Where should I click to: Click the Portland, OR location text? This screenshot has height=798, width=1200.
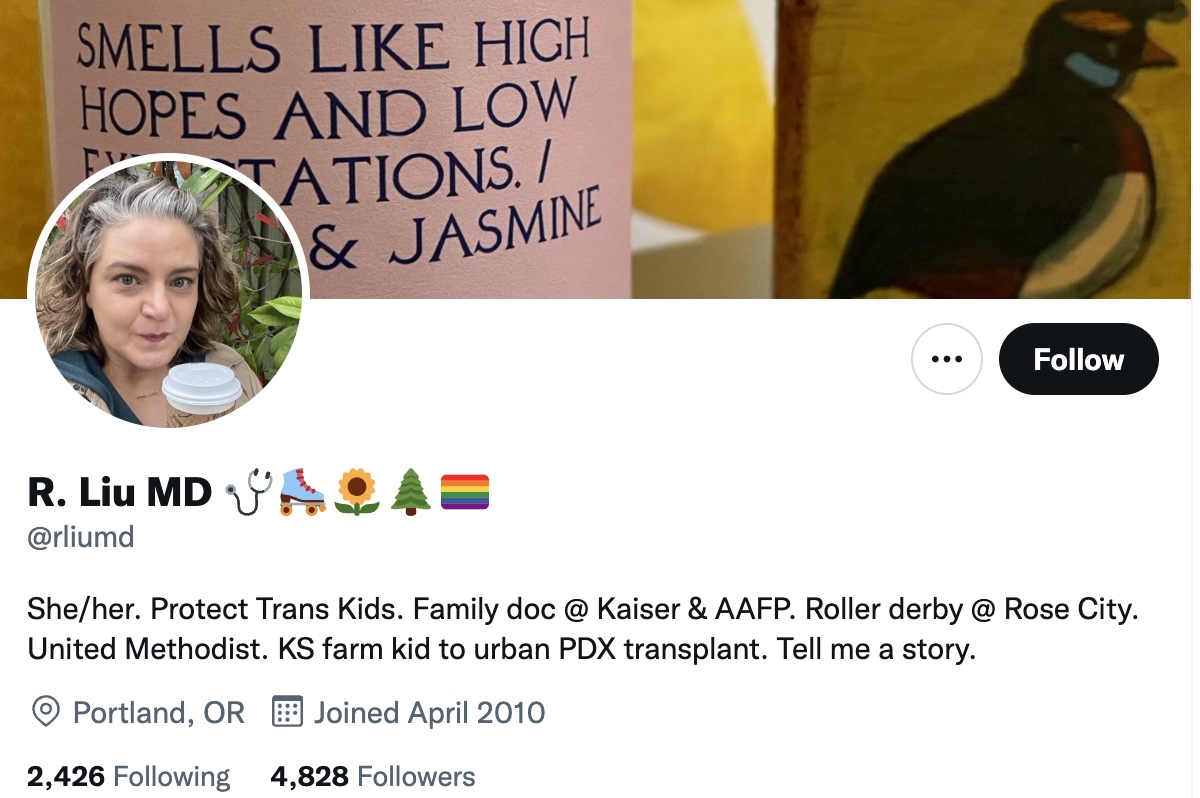coord(159,712)
